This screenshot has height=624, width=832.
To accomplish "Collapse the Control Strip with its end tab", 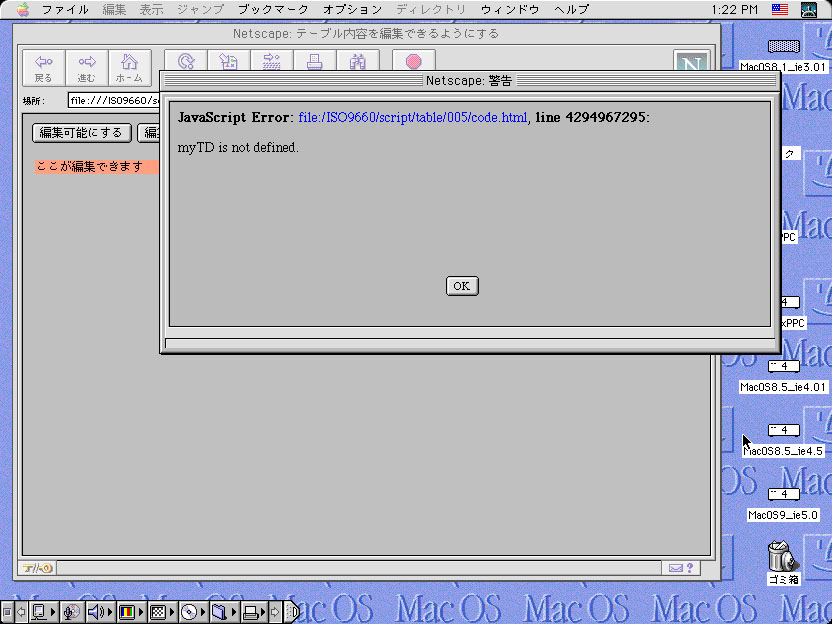I will pos(292,612).
